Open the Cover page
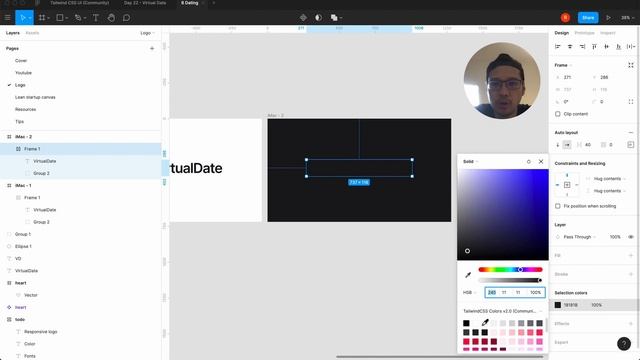The width and height of the screenshot is (640, 360). tap(21, 61)
